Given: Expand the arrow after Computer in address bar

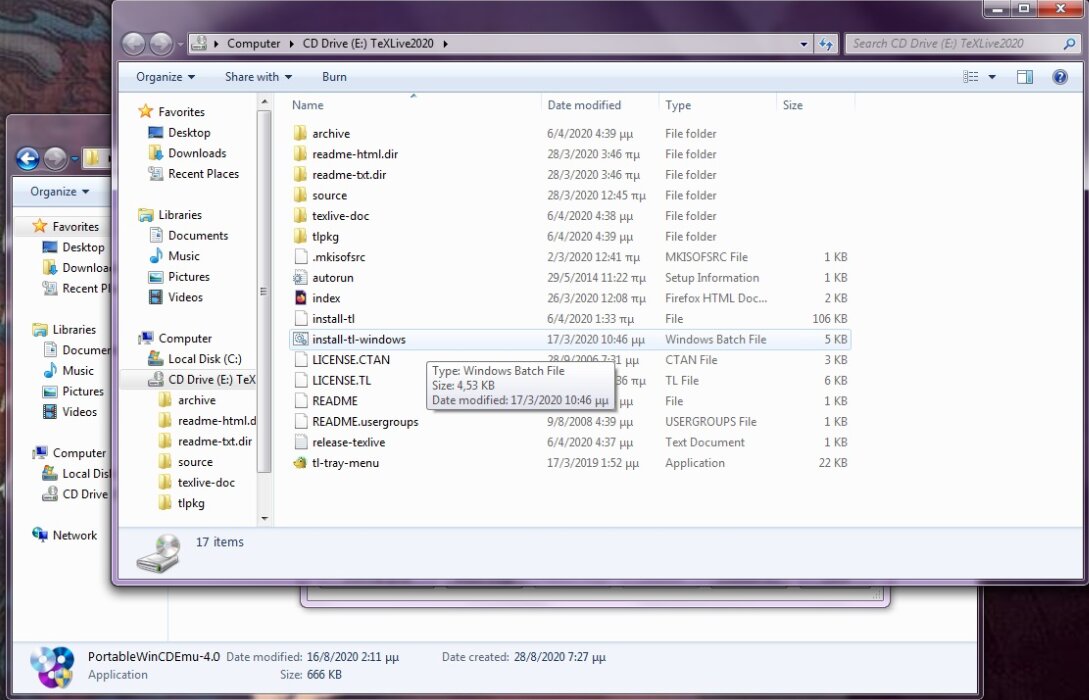Looking at the screenshot, I should [x=292, y=44].
